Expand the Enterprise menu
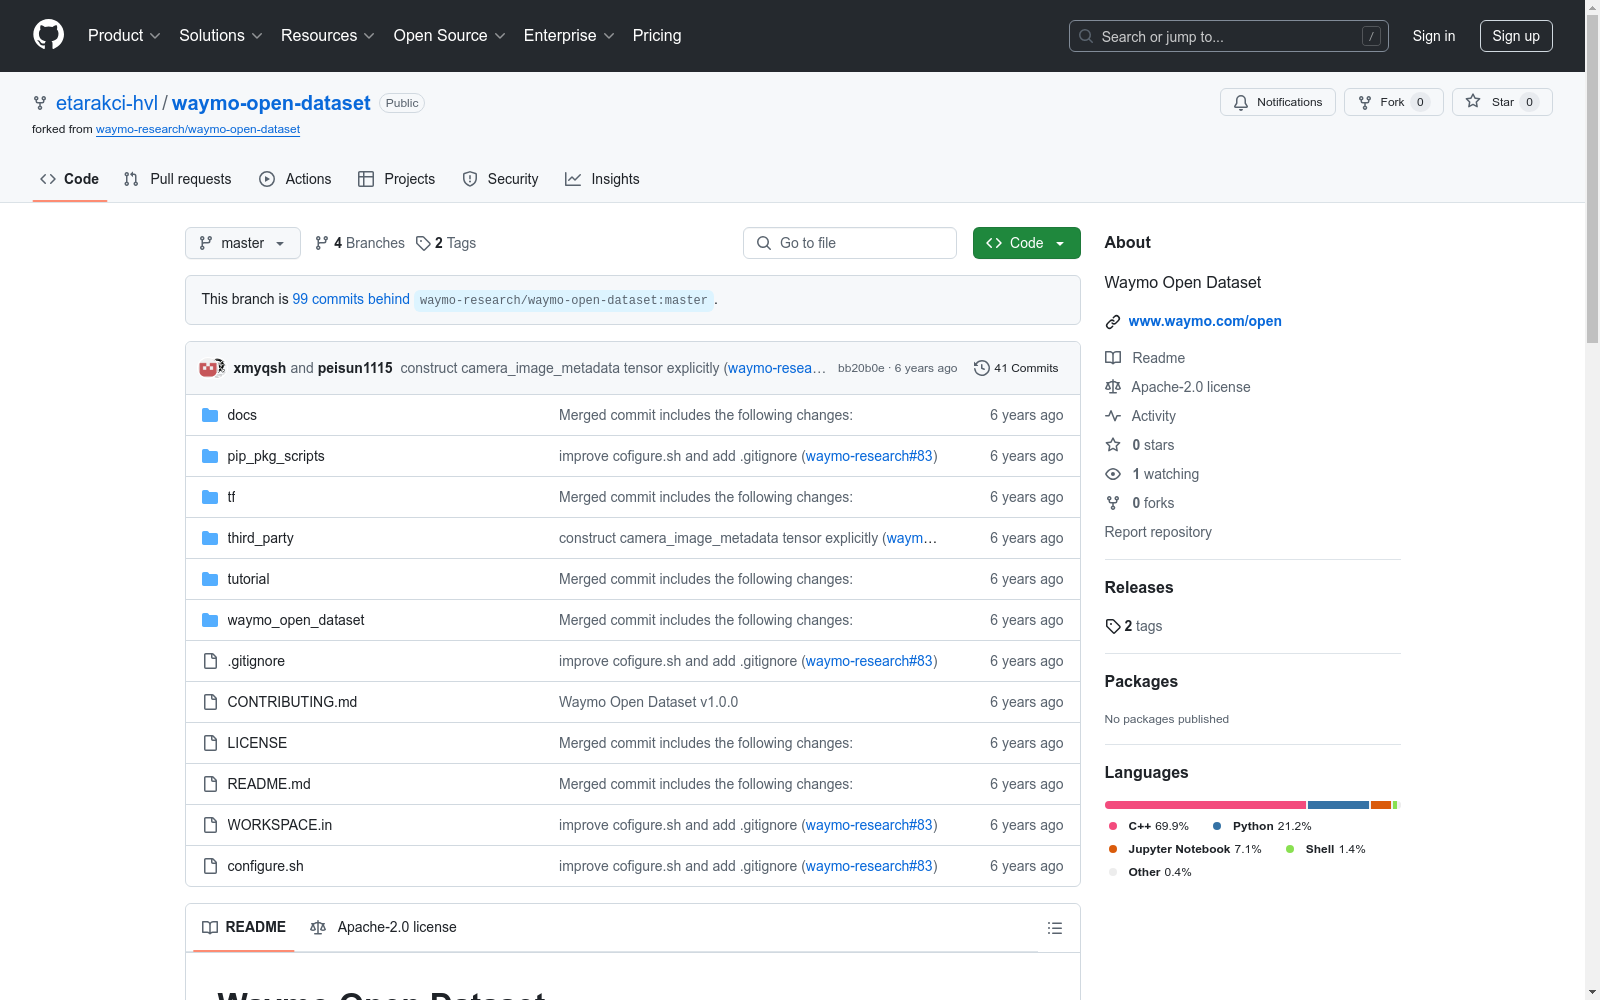Viewport: 1600px width, 1000px height. coord(569,36)
